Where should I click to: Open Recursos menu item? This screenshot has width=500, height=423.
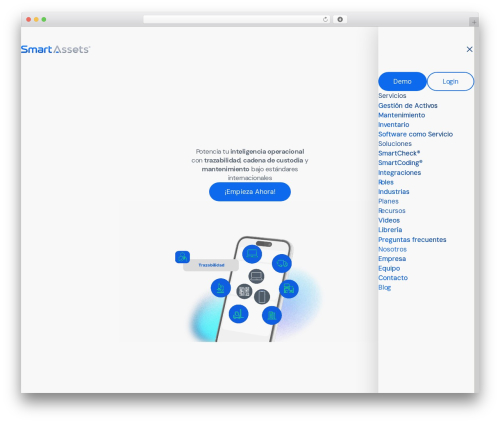tap(392, 211)
